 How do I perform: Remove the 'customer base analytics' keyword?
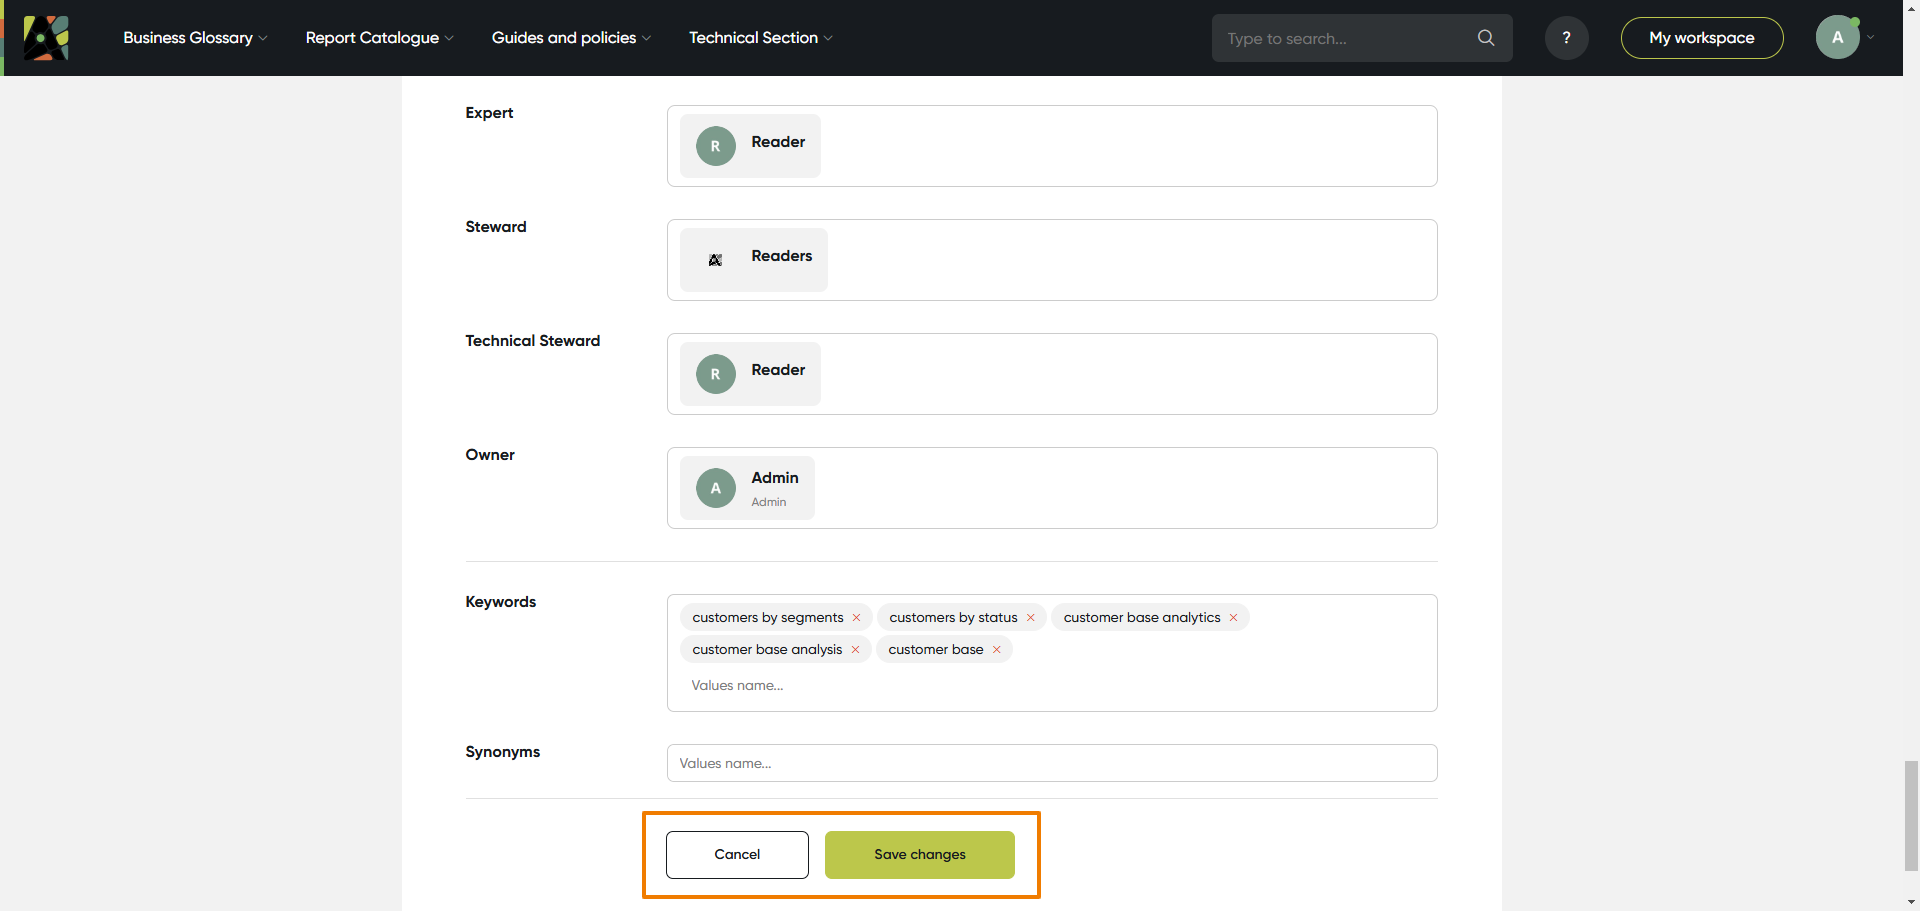1234,618
